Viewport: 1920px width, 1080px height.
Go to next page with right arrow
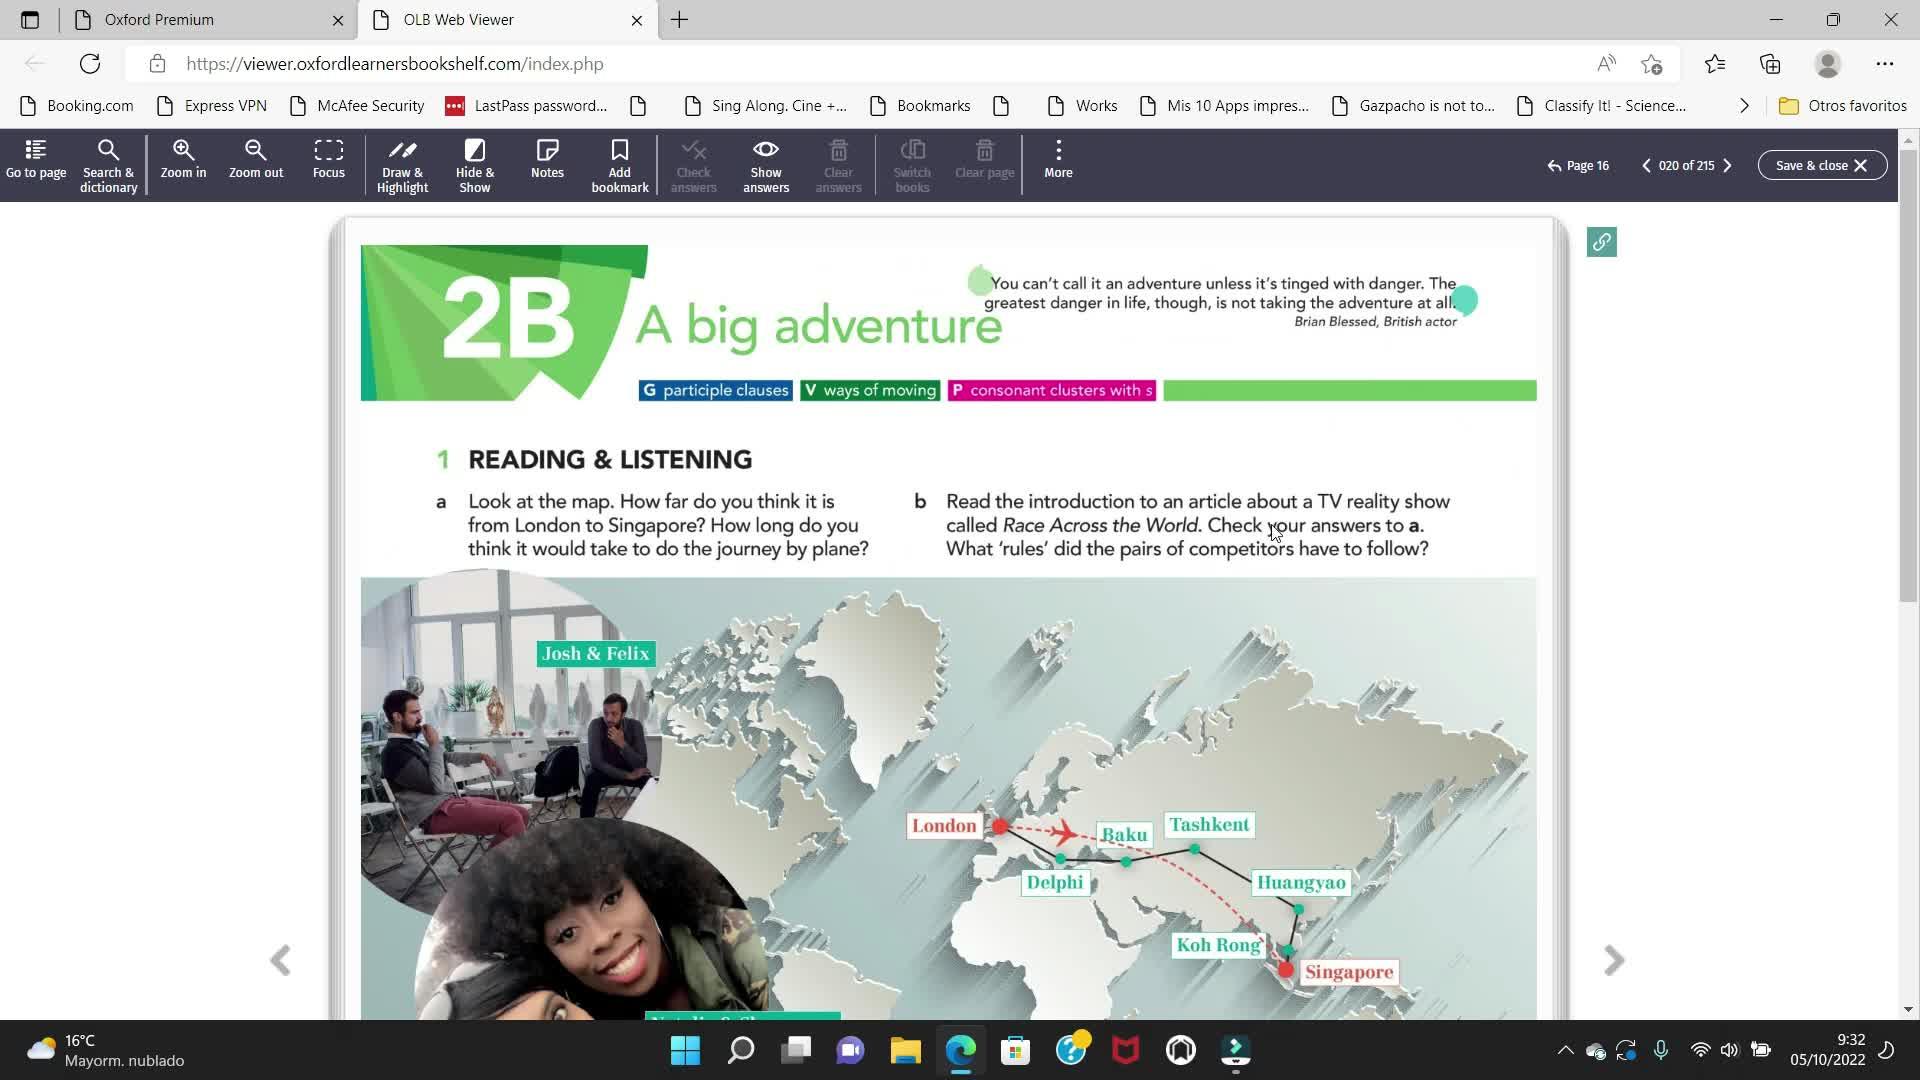tap(1613, 960)
